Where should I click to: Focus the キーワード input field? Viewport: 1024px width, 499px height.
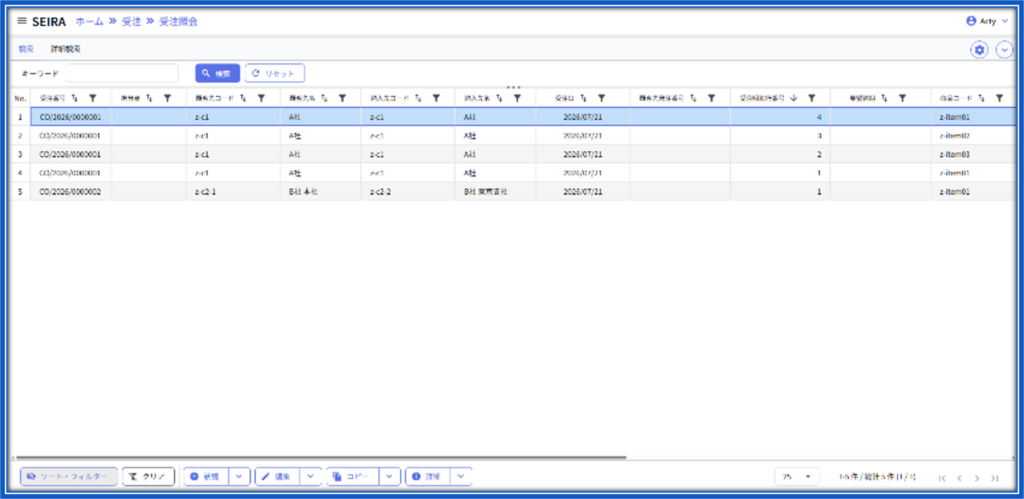click(121, 73)
